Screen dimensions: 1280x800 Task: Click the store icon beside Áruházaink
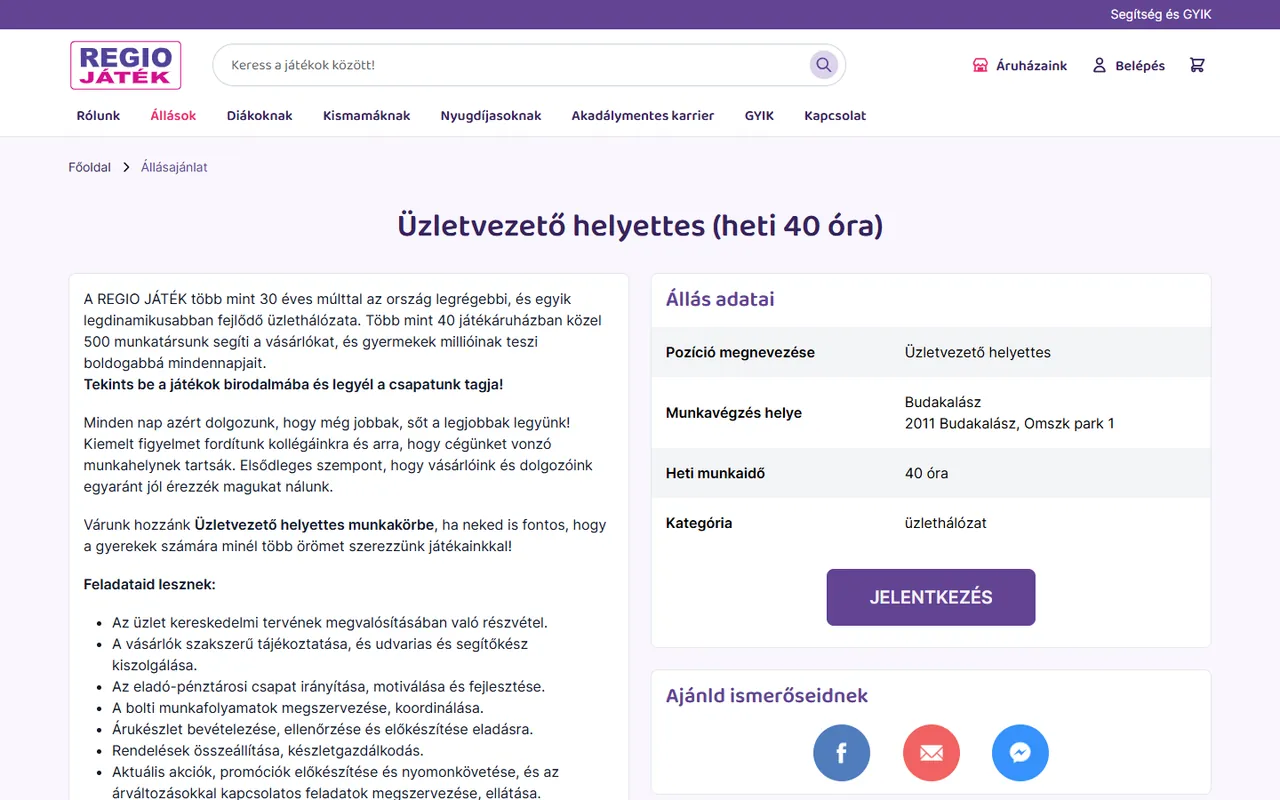tap(980, 65)
